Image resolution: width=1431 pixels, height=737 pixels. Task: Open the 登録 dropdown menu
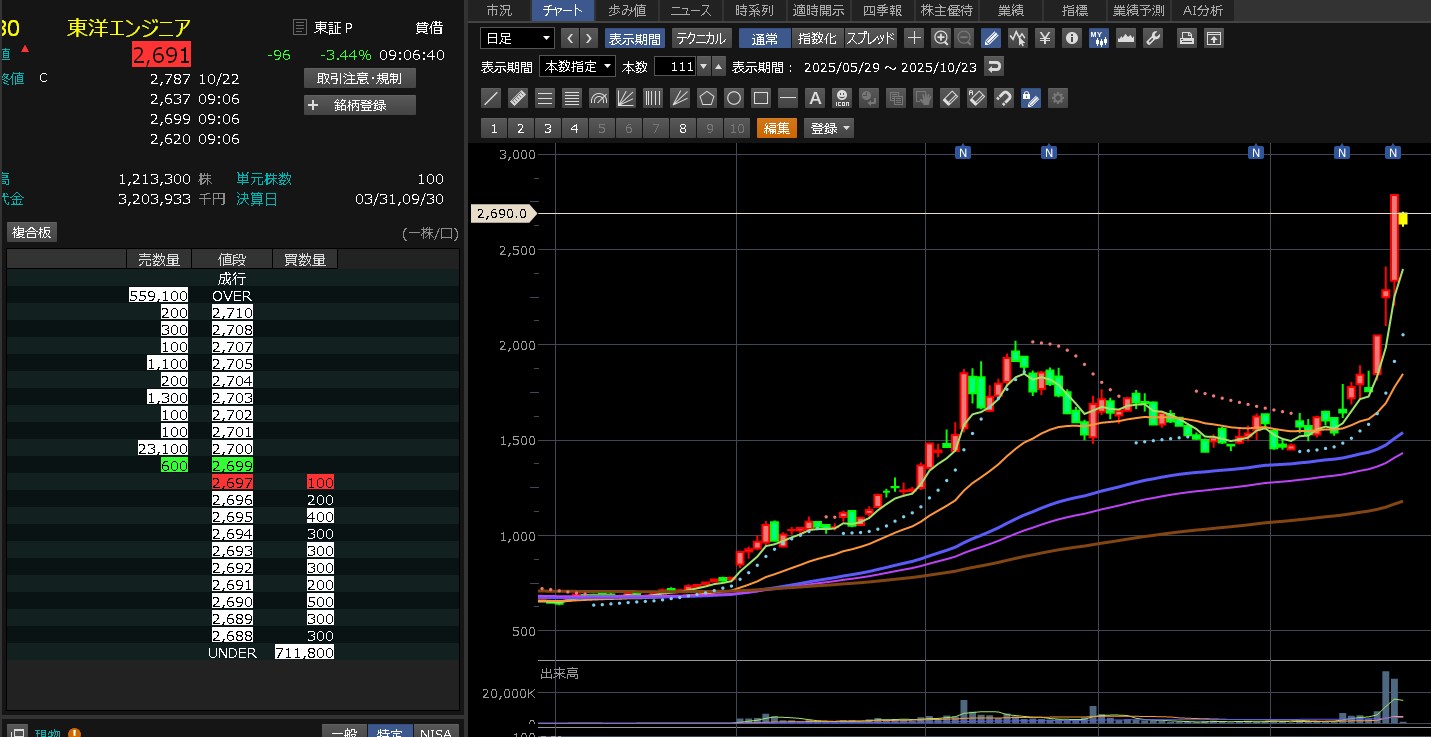click(830, 128)
